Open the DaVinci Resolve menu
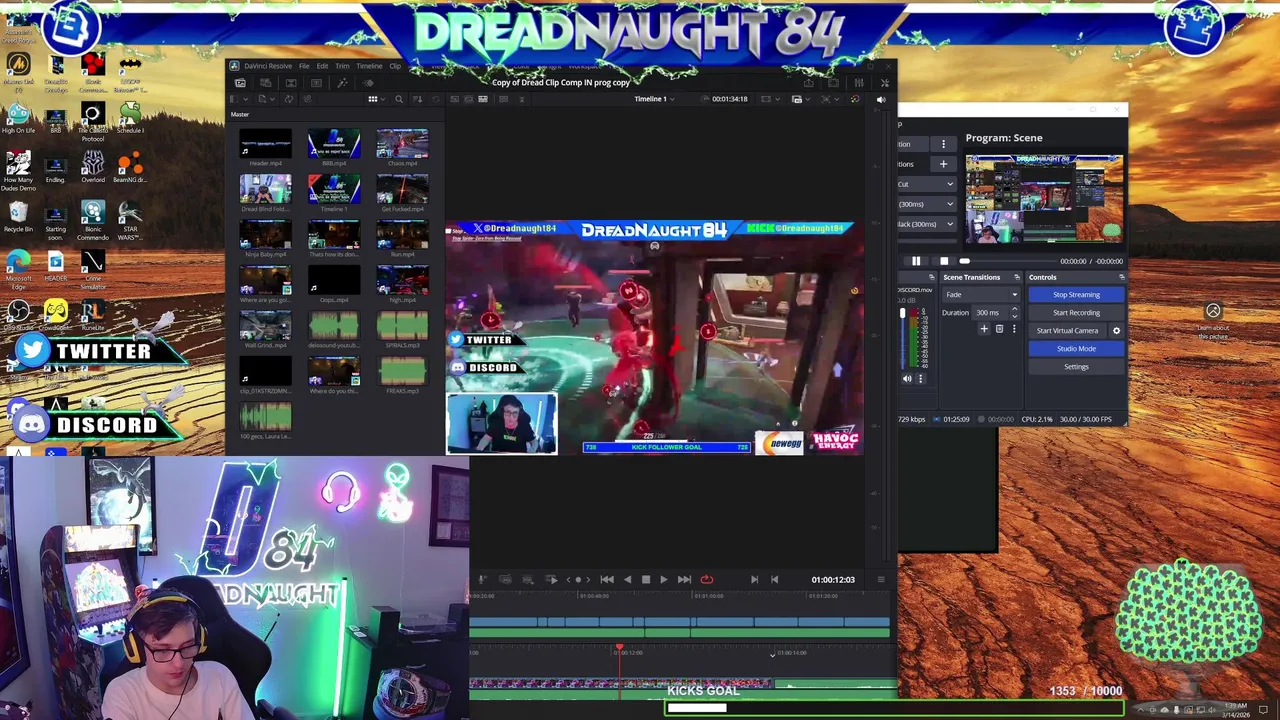The height and width of the screenshot is (720, 1280). 268,66
